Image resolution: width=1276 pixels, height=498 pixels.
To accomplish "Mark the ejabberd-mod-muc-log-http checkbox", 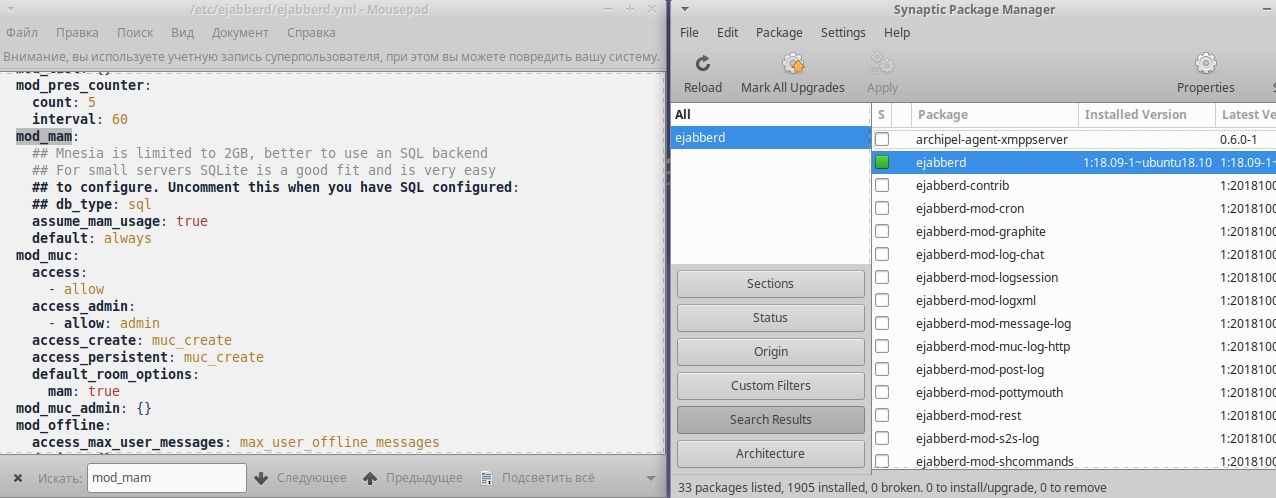I will coord(882,346).
